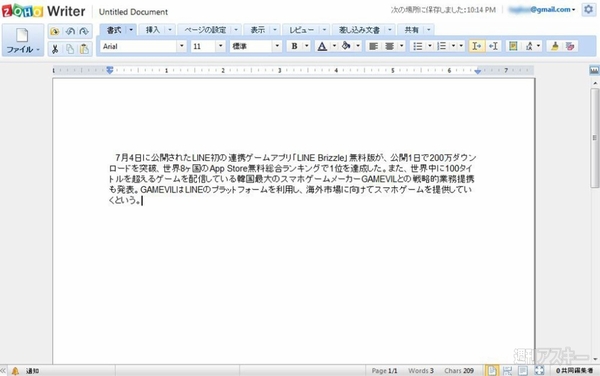Image resolution: width=600 pixels, height=376 pixels.
Task: Switch to page layout view icon
Action: 492,370
